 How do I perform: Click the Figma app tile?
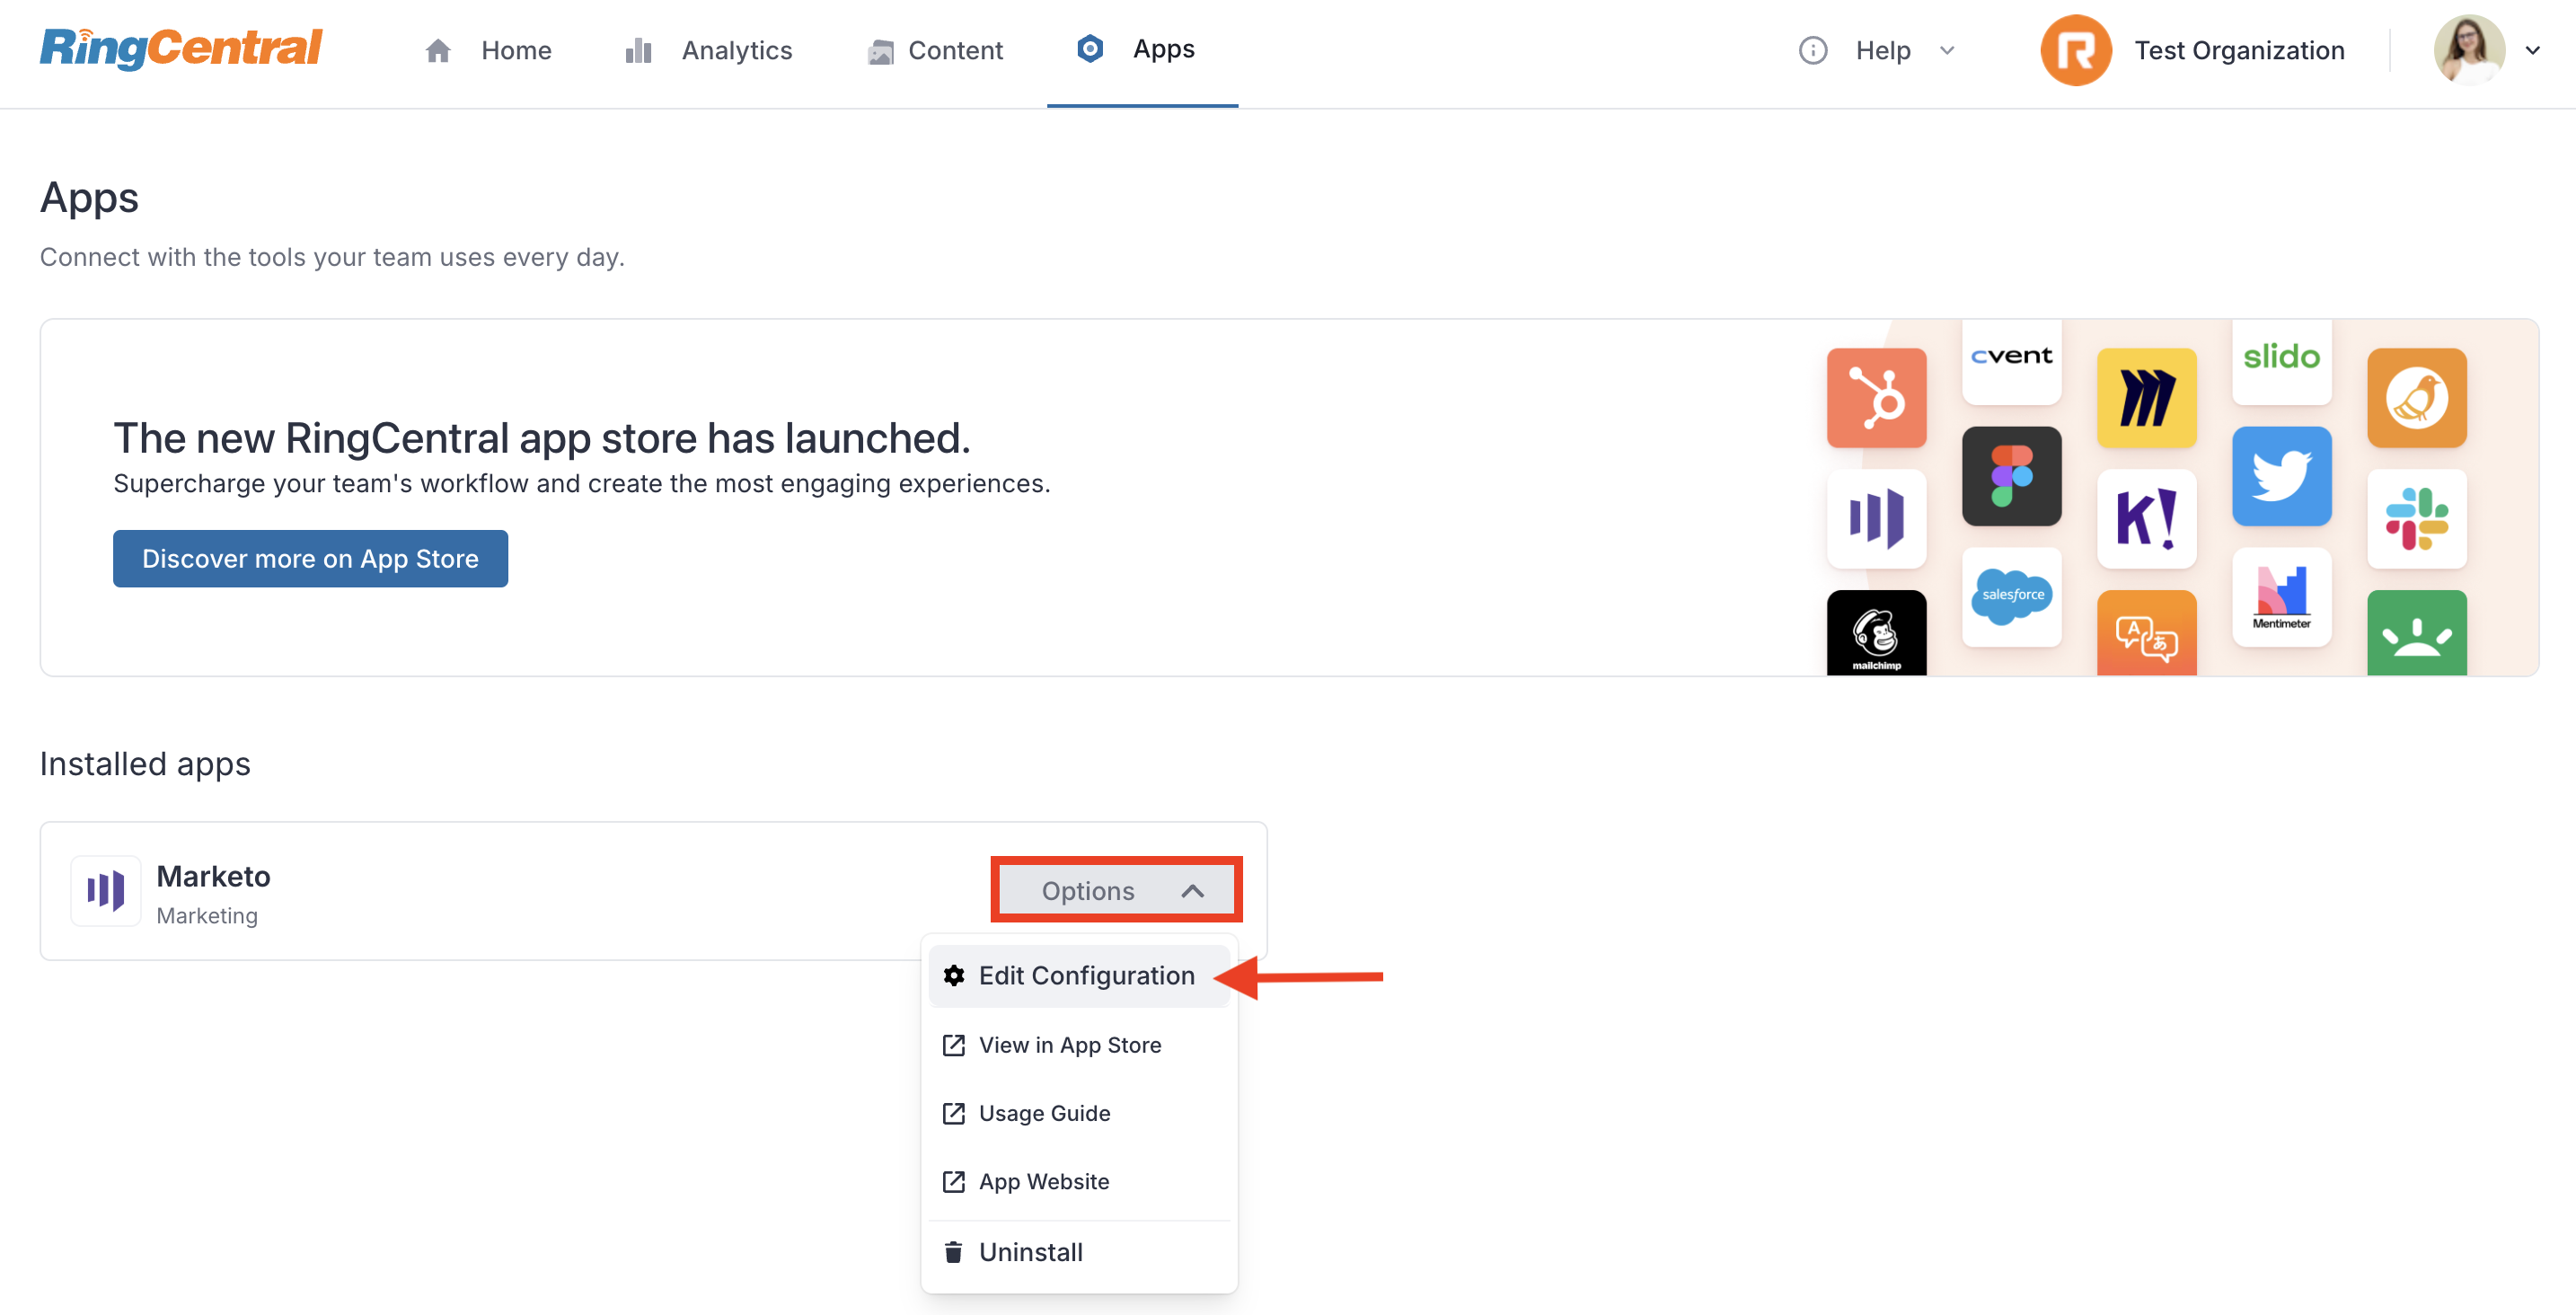tap(2011, 476)
